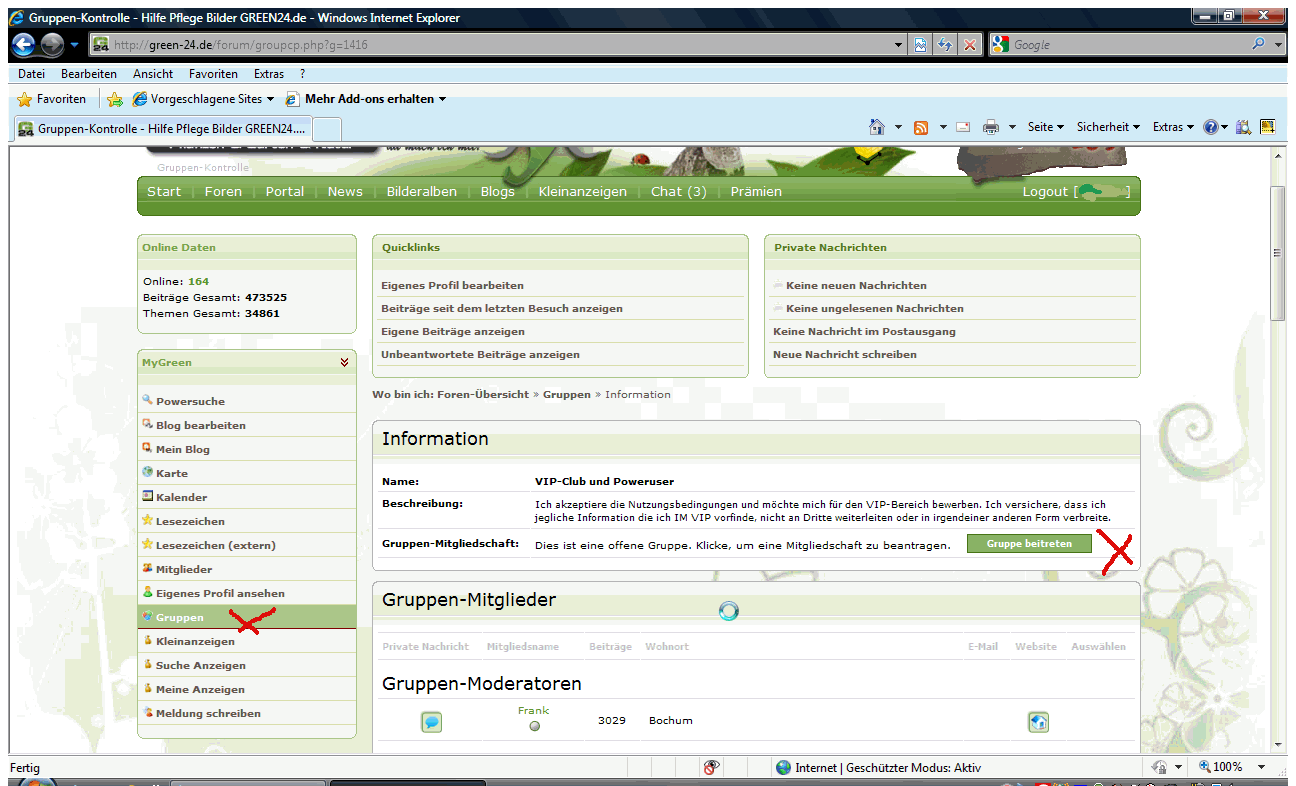The height and width of the screenshot is (786, 1296).
Task: Click the Compatibility View icon in address bar
Action: click(921, 45)
